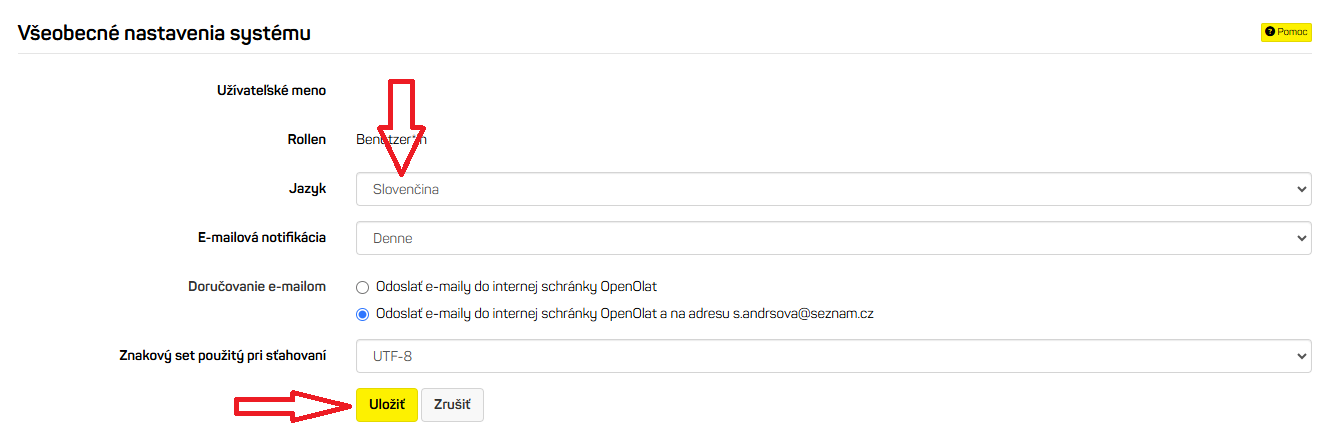Click the Užívateľské meno label
Screen dimensions: 1336x429
272,90
